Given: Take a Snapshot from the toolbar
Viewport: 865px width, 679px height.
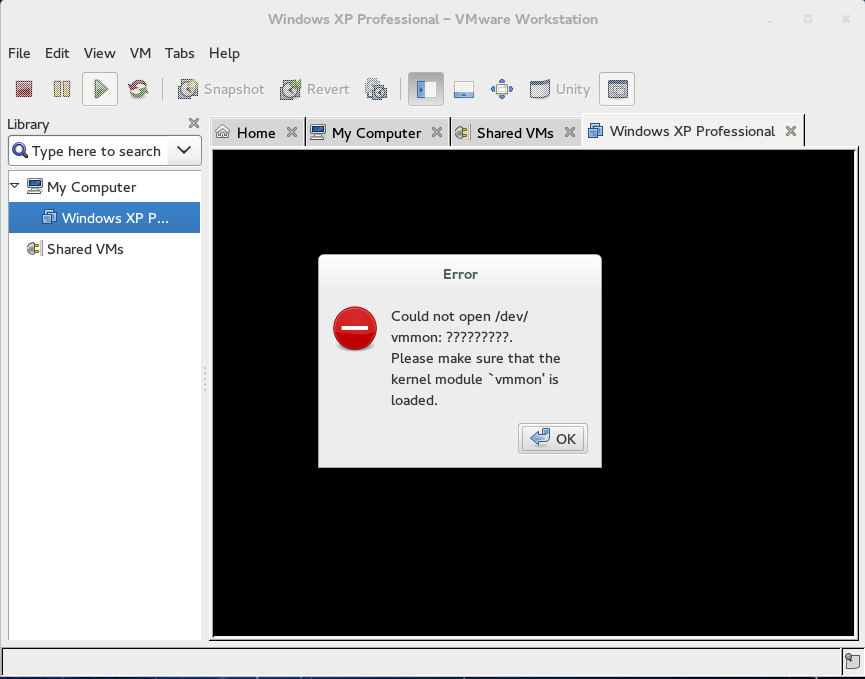Looking at the screenshot, I should click(x=221, y=89).
